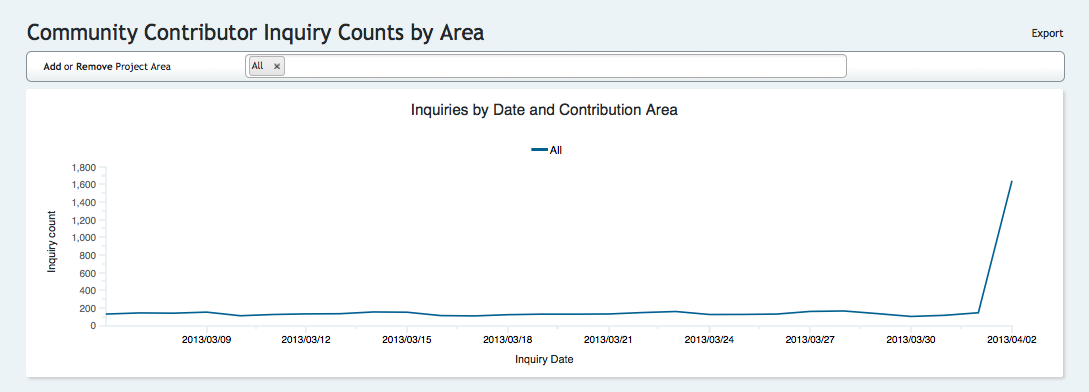This screenshot has width=1089, height=392.
Task: Click the 2013/03/27 axis date label
Action: 810,340
